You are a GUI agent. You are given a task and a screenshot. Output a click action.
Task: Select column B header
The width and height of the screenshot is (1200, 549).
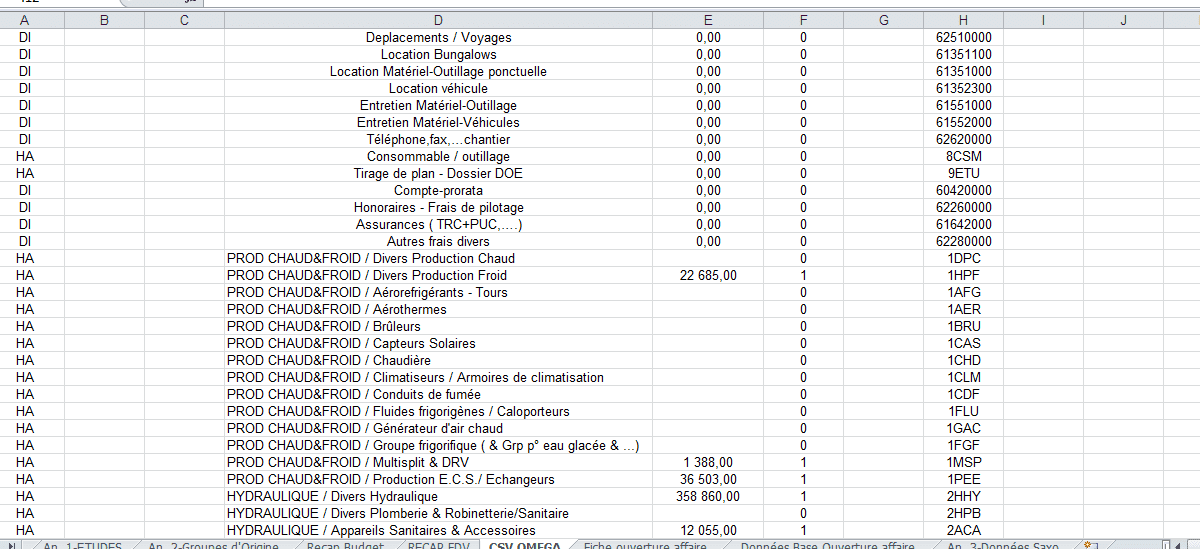click(104, 20)
